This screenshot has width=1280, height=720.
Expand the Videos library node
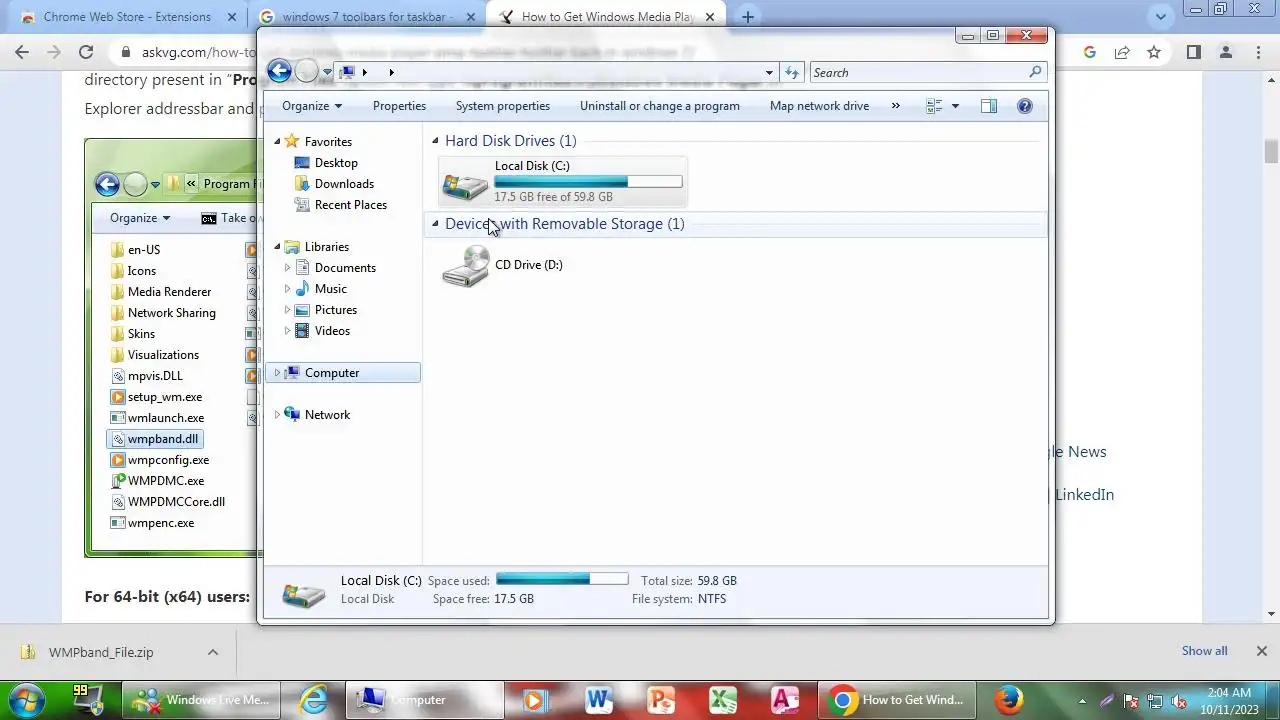tap(288, 331)
